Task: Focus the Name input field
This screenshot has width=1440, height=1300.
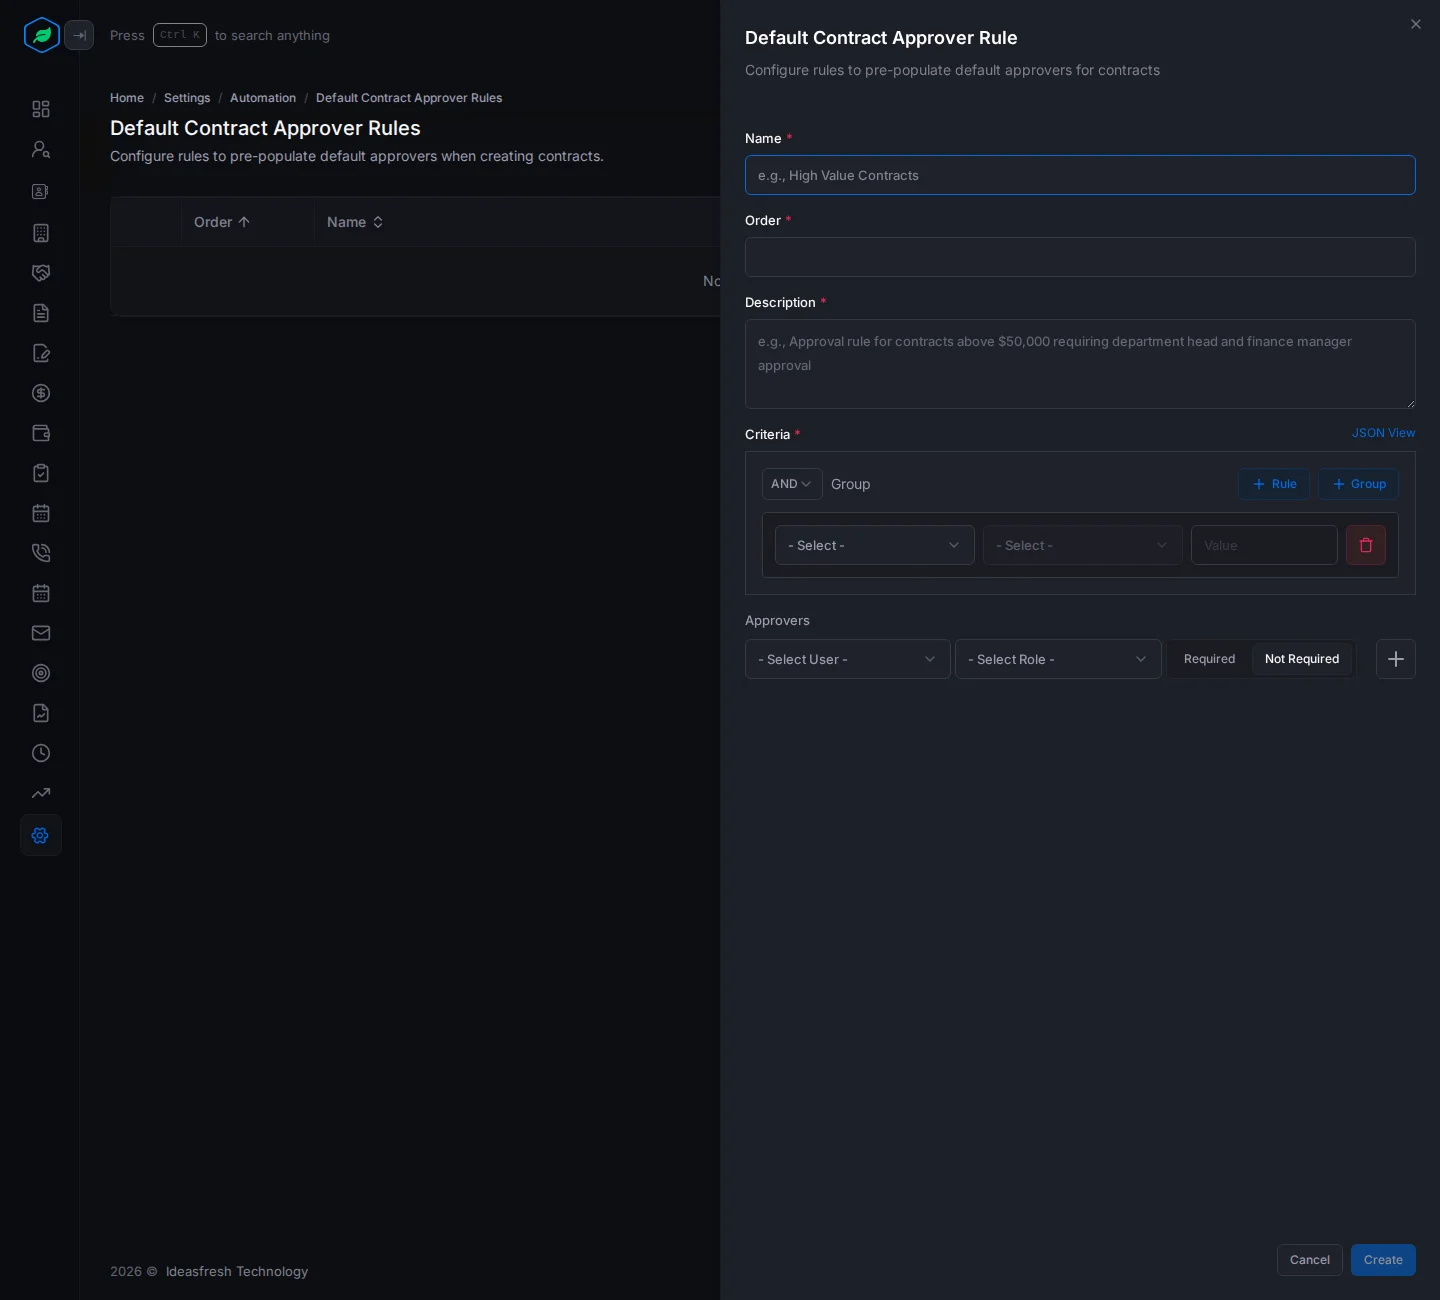Action: [x=1080, y=175]
